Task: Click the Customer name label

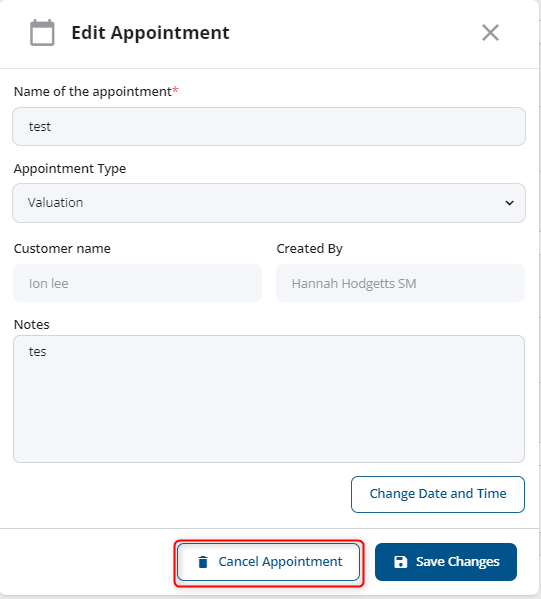Action: (x=62, y=249)
